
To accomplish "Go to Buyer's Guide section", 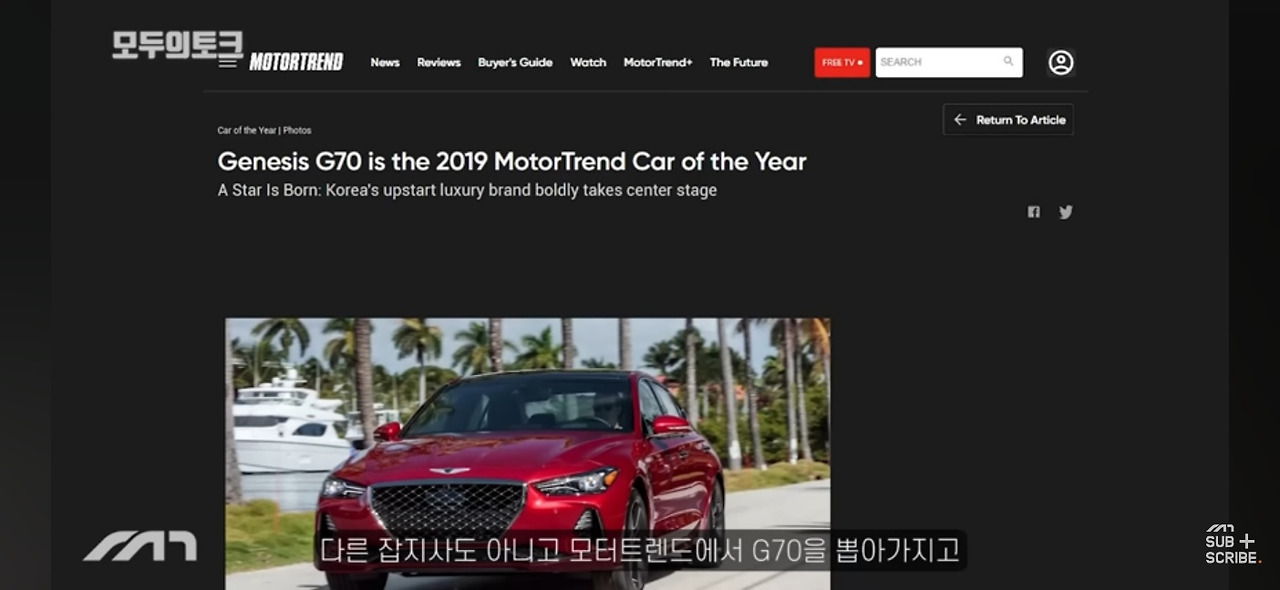I will point(515,62).
